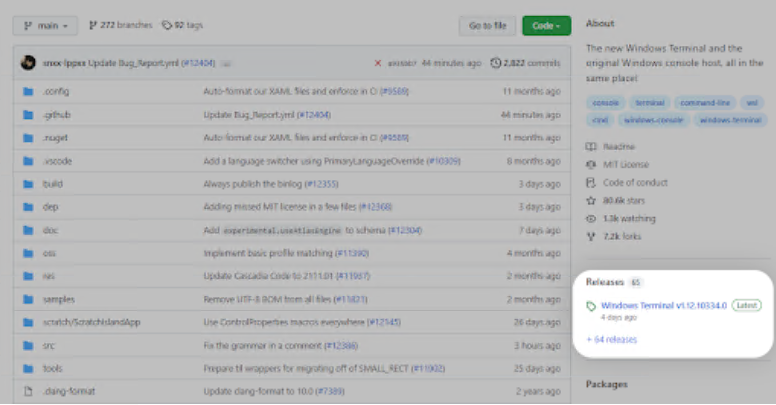Click the .clang-format file icon
This screenshot has width=776, height=405.
28,391
